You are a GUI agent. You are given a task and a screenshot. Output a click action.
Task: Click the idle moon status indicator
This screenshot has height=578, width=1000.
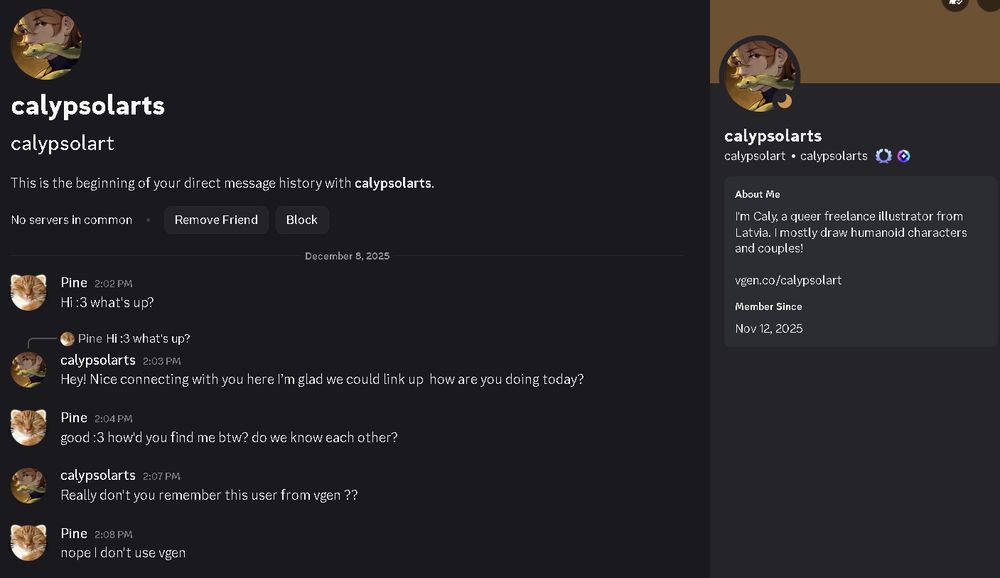[x=785, y=100]
